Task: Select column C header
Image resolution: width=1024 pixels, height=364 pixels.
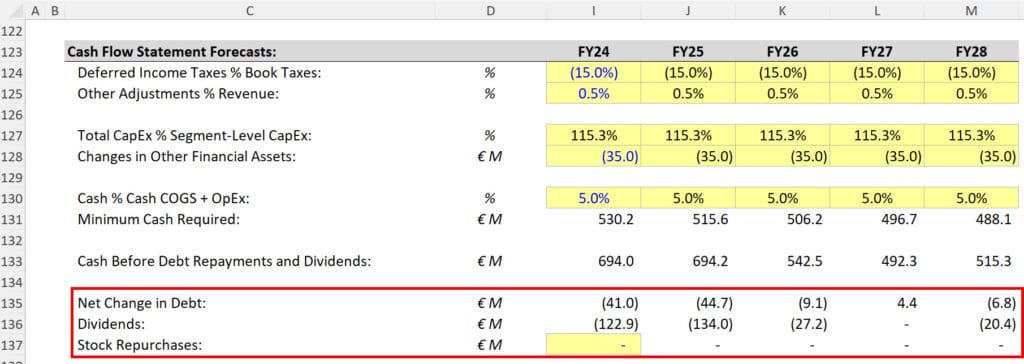Action: (x=250, y=10)
